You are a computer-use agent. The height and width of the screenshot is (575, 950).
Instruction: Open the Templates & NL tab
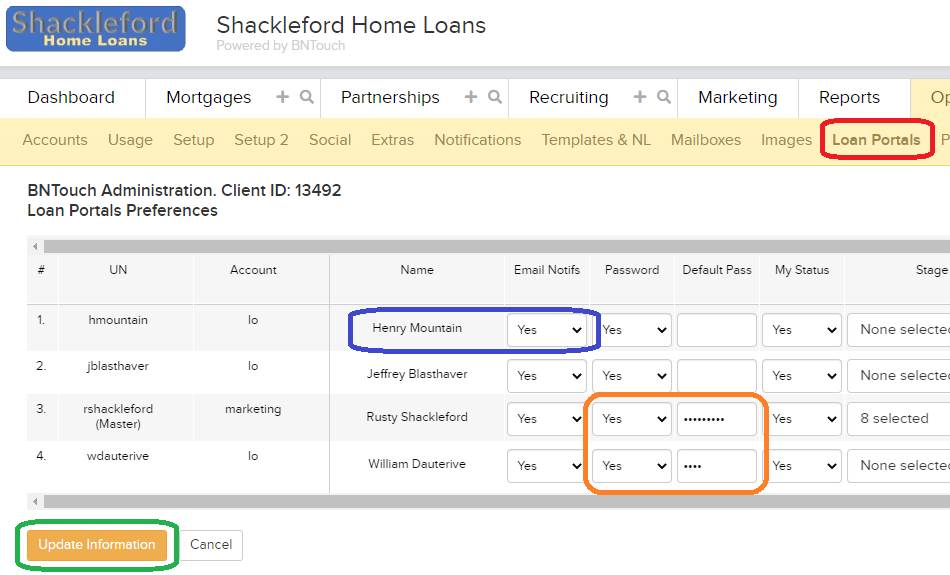pos(596,140)
